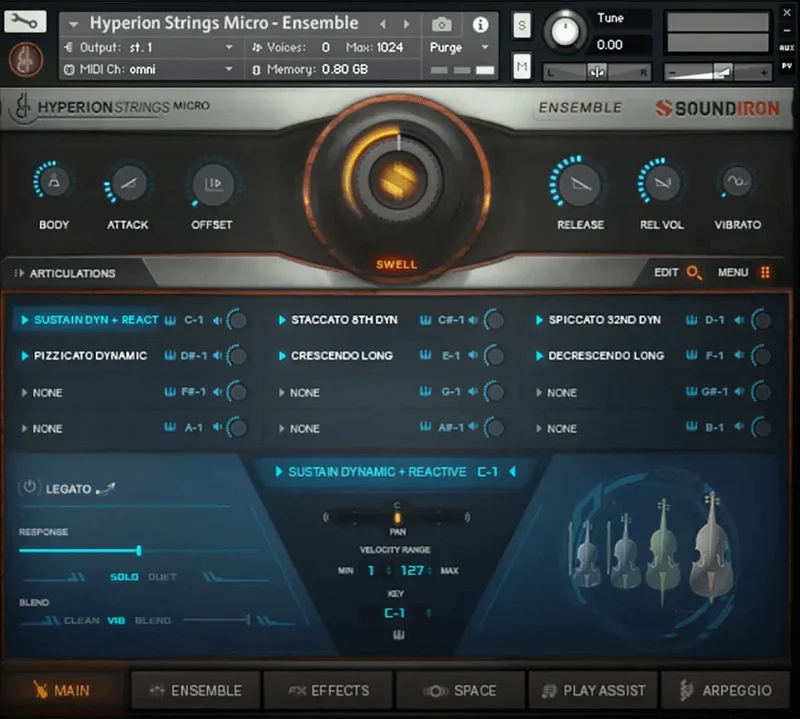Viewport: 800px width, 719px height.
Task: Click the Edit button label
Action: [x=666, y=272]
